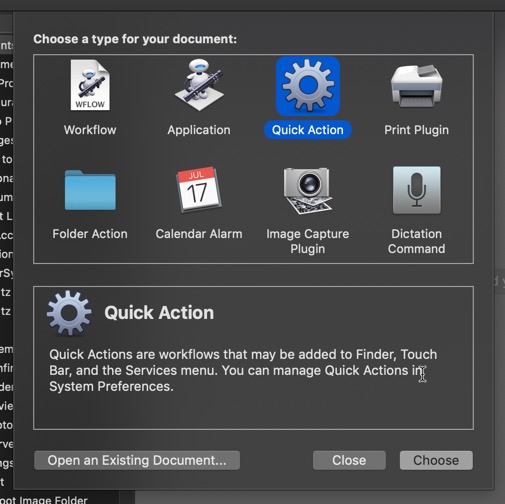Open an Existing Document button
This screenshot has width=505, height=504.
pyautogui.click(x=137, y=460)
